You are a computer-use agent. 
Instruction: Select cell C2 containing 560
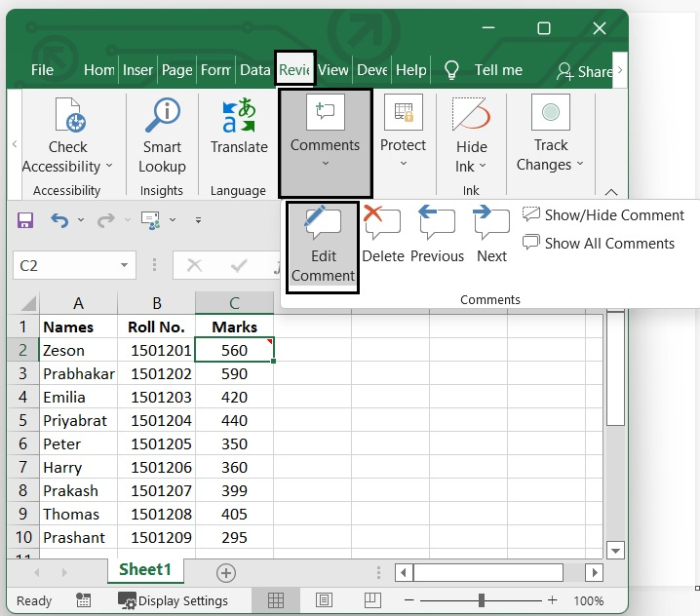(234, 351)
